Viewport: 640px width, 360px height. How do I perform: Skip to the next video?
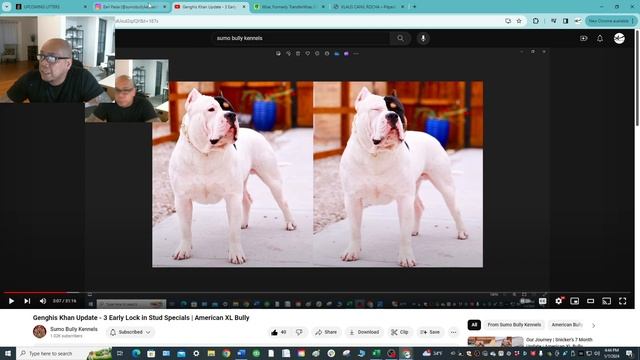point(27,301)
